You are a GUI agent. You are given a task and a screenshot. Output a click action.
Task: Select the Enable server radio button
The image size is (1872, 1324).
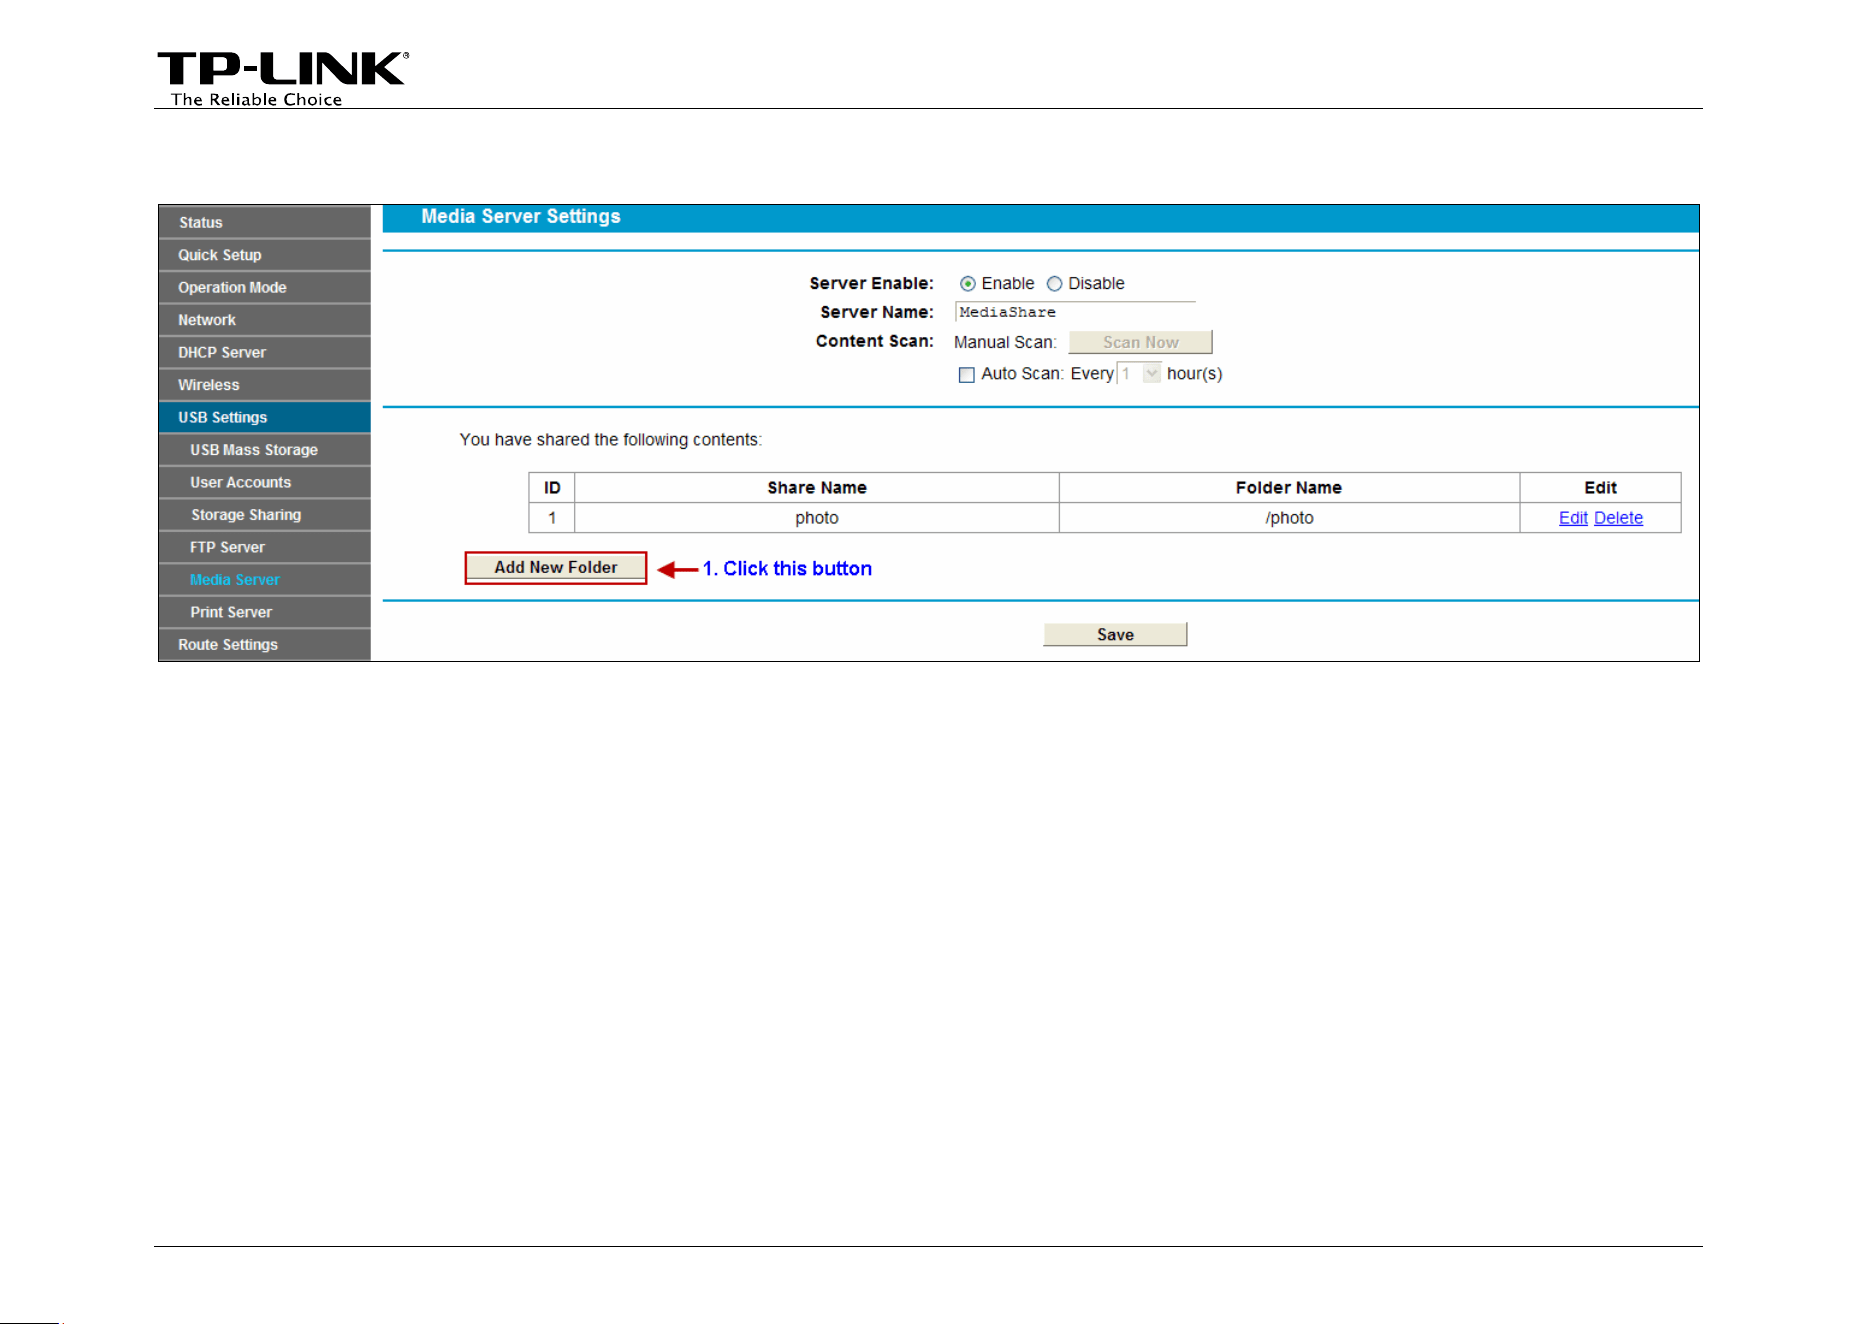pyautogui.click(x=967, y=284)
